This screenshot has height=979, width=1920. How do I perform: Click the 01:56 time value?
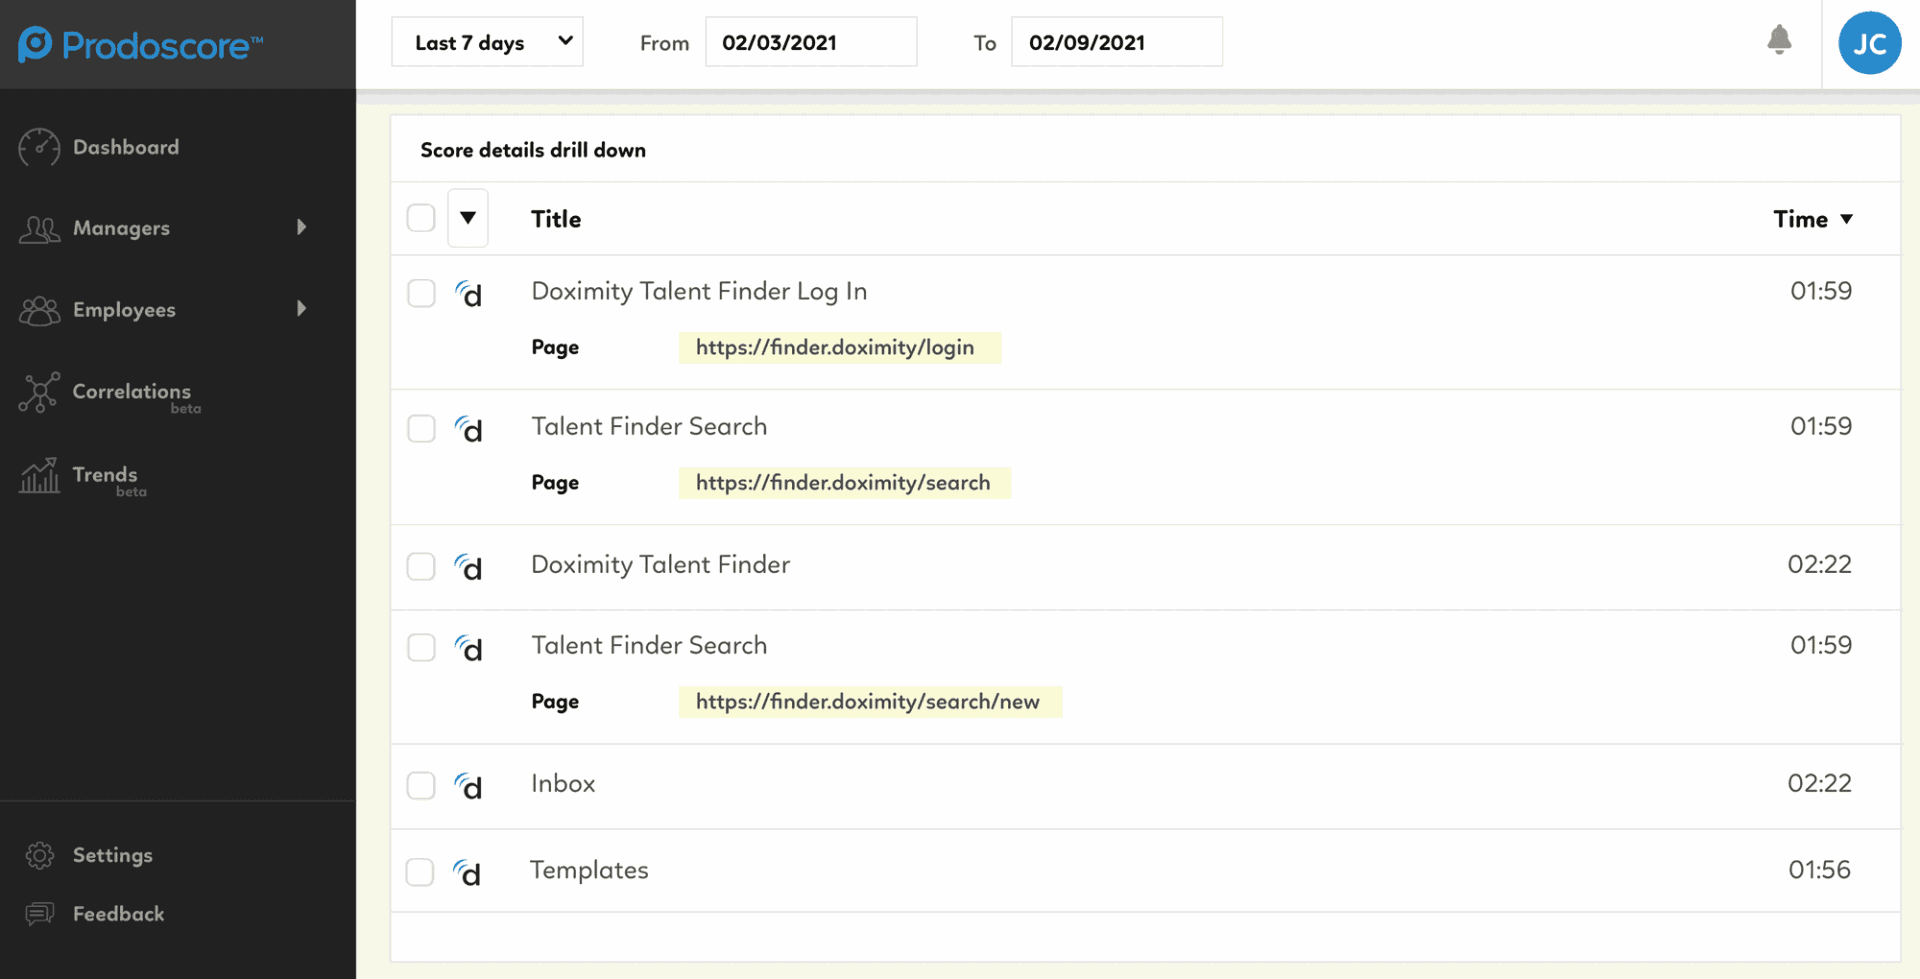click(x=1819, y=870)
